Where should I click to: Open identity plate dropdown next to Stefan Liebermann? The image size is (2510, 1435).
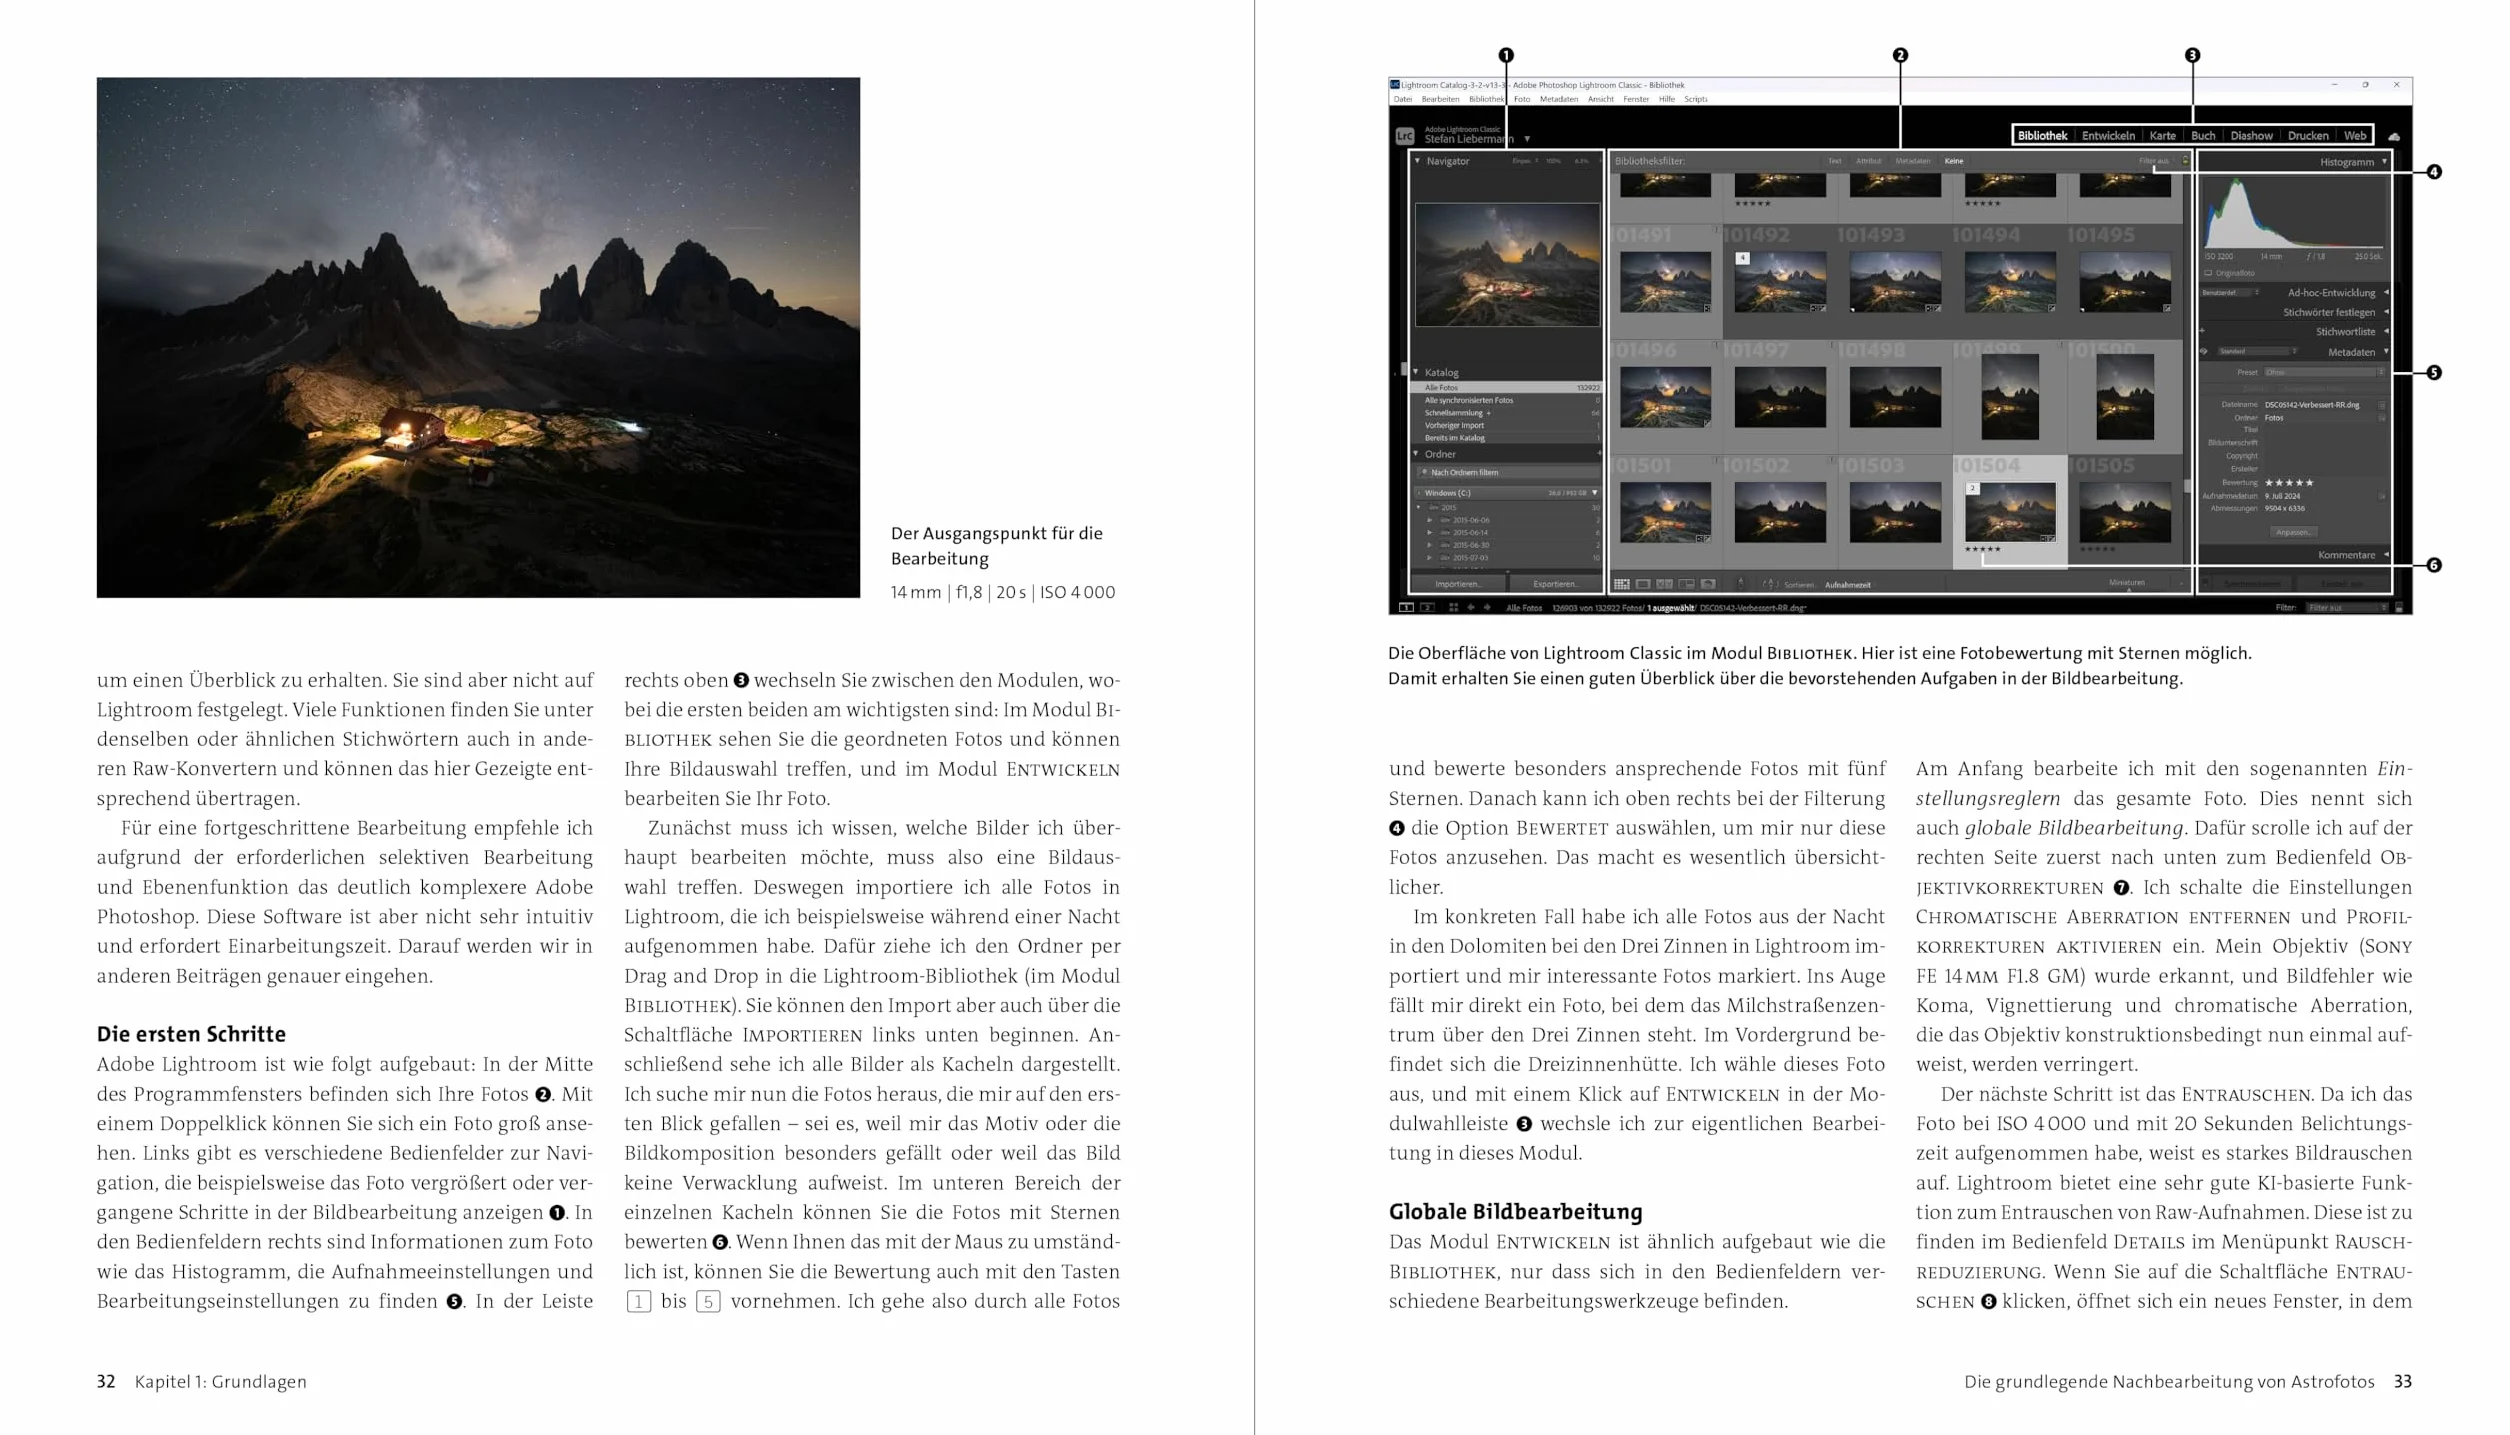coord(1527,139)
